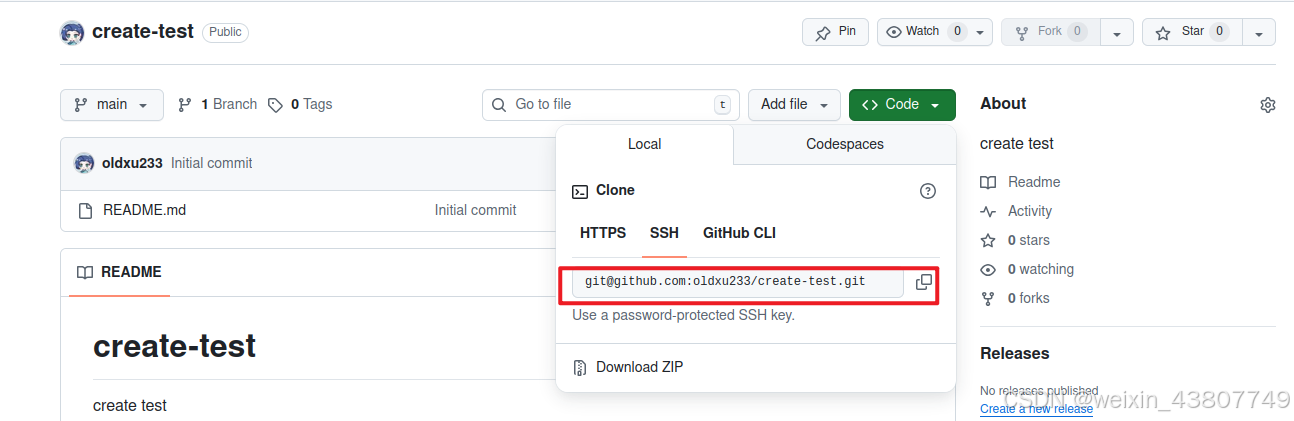Click the repository owner avatar beside create-test
The height and width of the screenshot is (421, 1294).
coord(72,32)
